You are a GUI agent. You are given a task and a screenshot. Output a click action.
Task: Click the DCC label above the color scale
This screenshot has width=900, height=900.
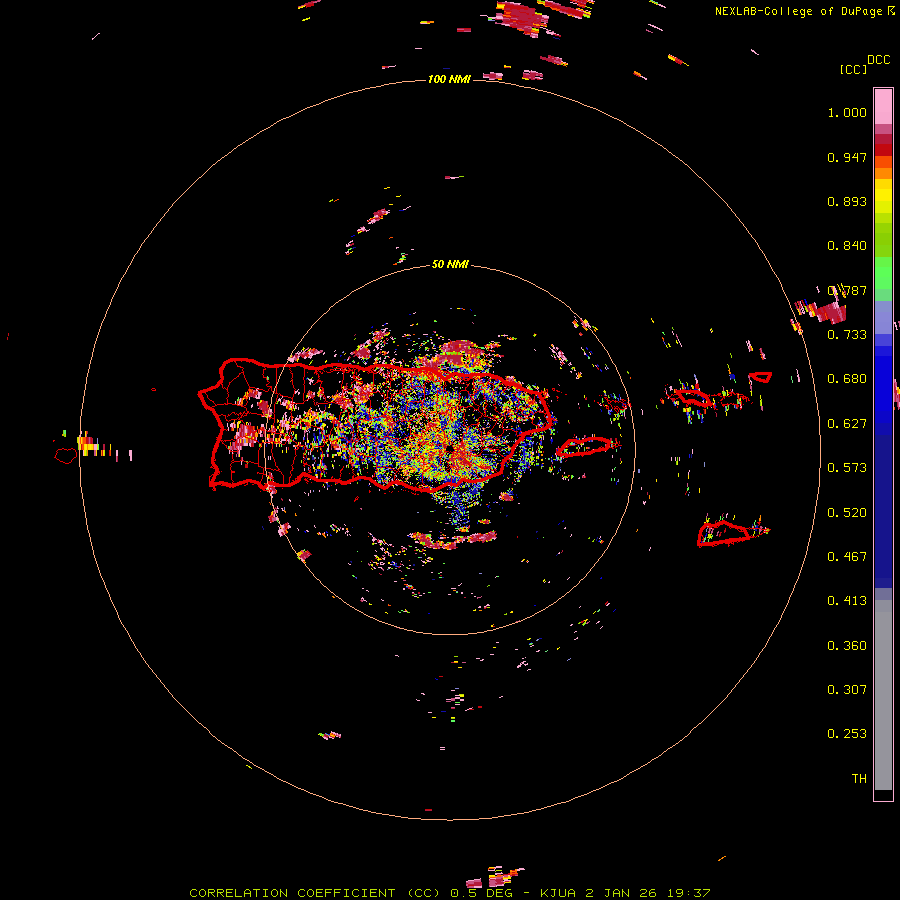point(878,60)
